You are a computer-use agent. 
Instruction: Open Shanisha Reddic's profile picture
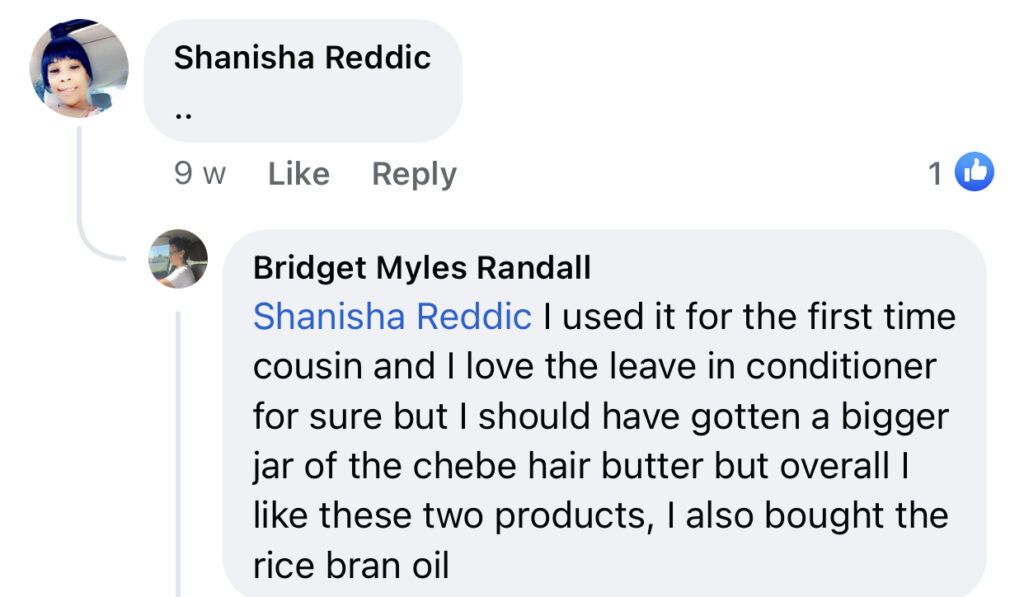79,69
